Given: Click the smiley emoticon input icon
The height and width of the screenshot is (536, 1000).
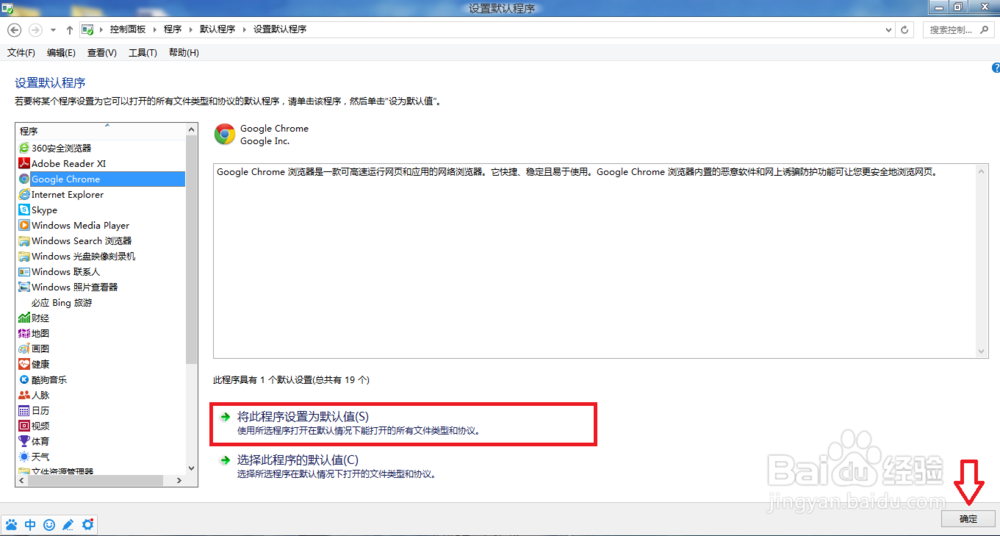Looking at the screenshot, I should [49, 525].
